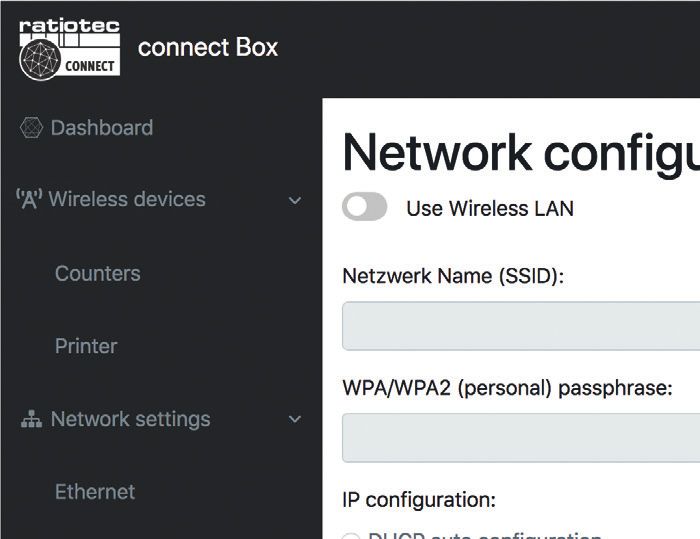Click the Wireless devices menu label
The width and height of the screenshot is (700, 539).
click(x=127, y=199)
